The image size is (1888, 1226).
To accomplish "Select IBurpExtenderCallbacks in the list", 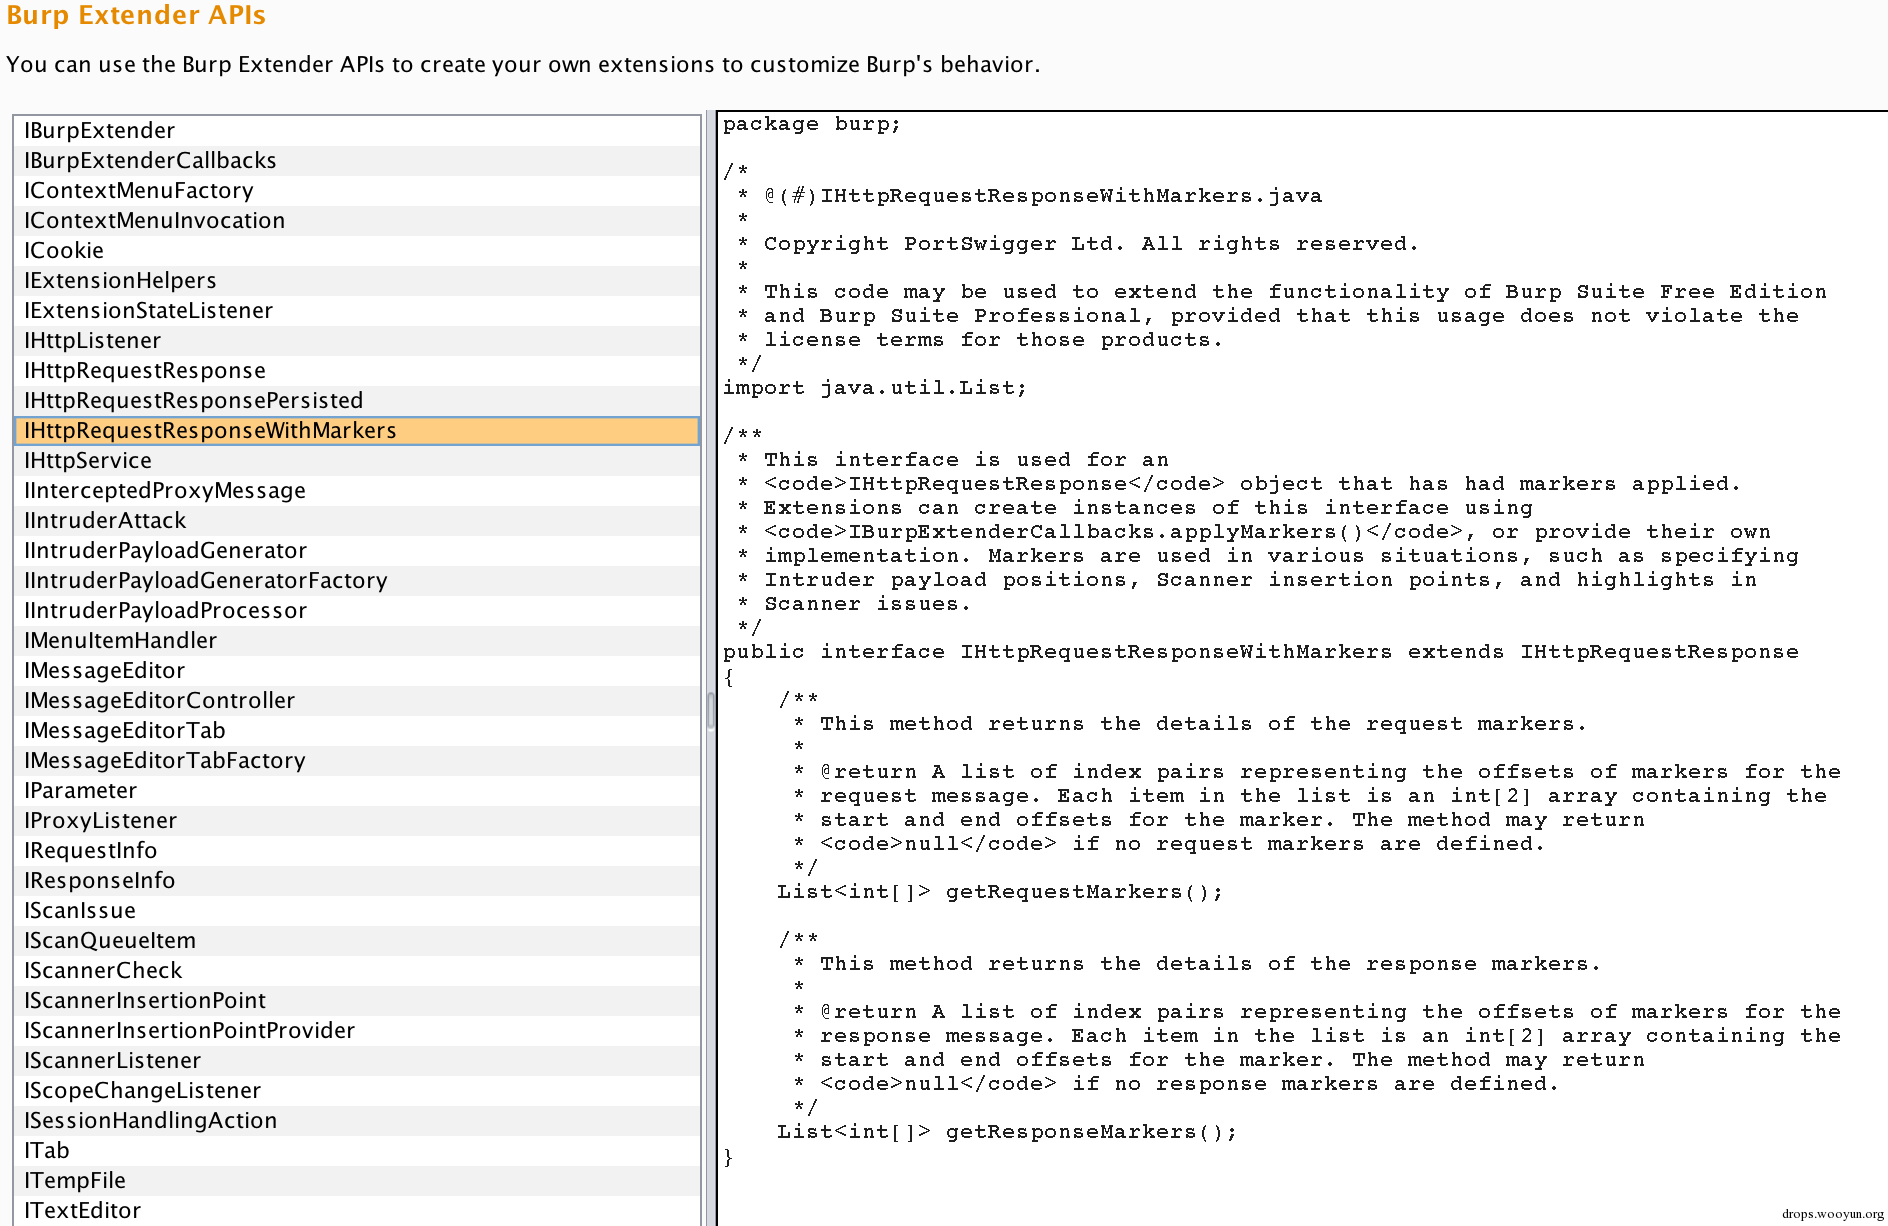I will coord(357,161).
